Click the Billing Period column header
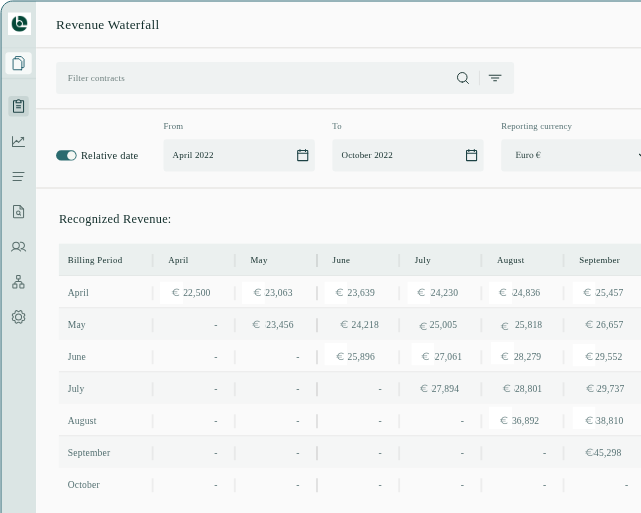 pos(95,260)
